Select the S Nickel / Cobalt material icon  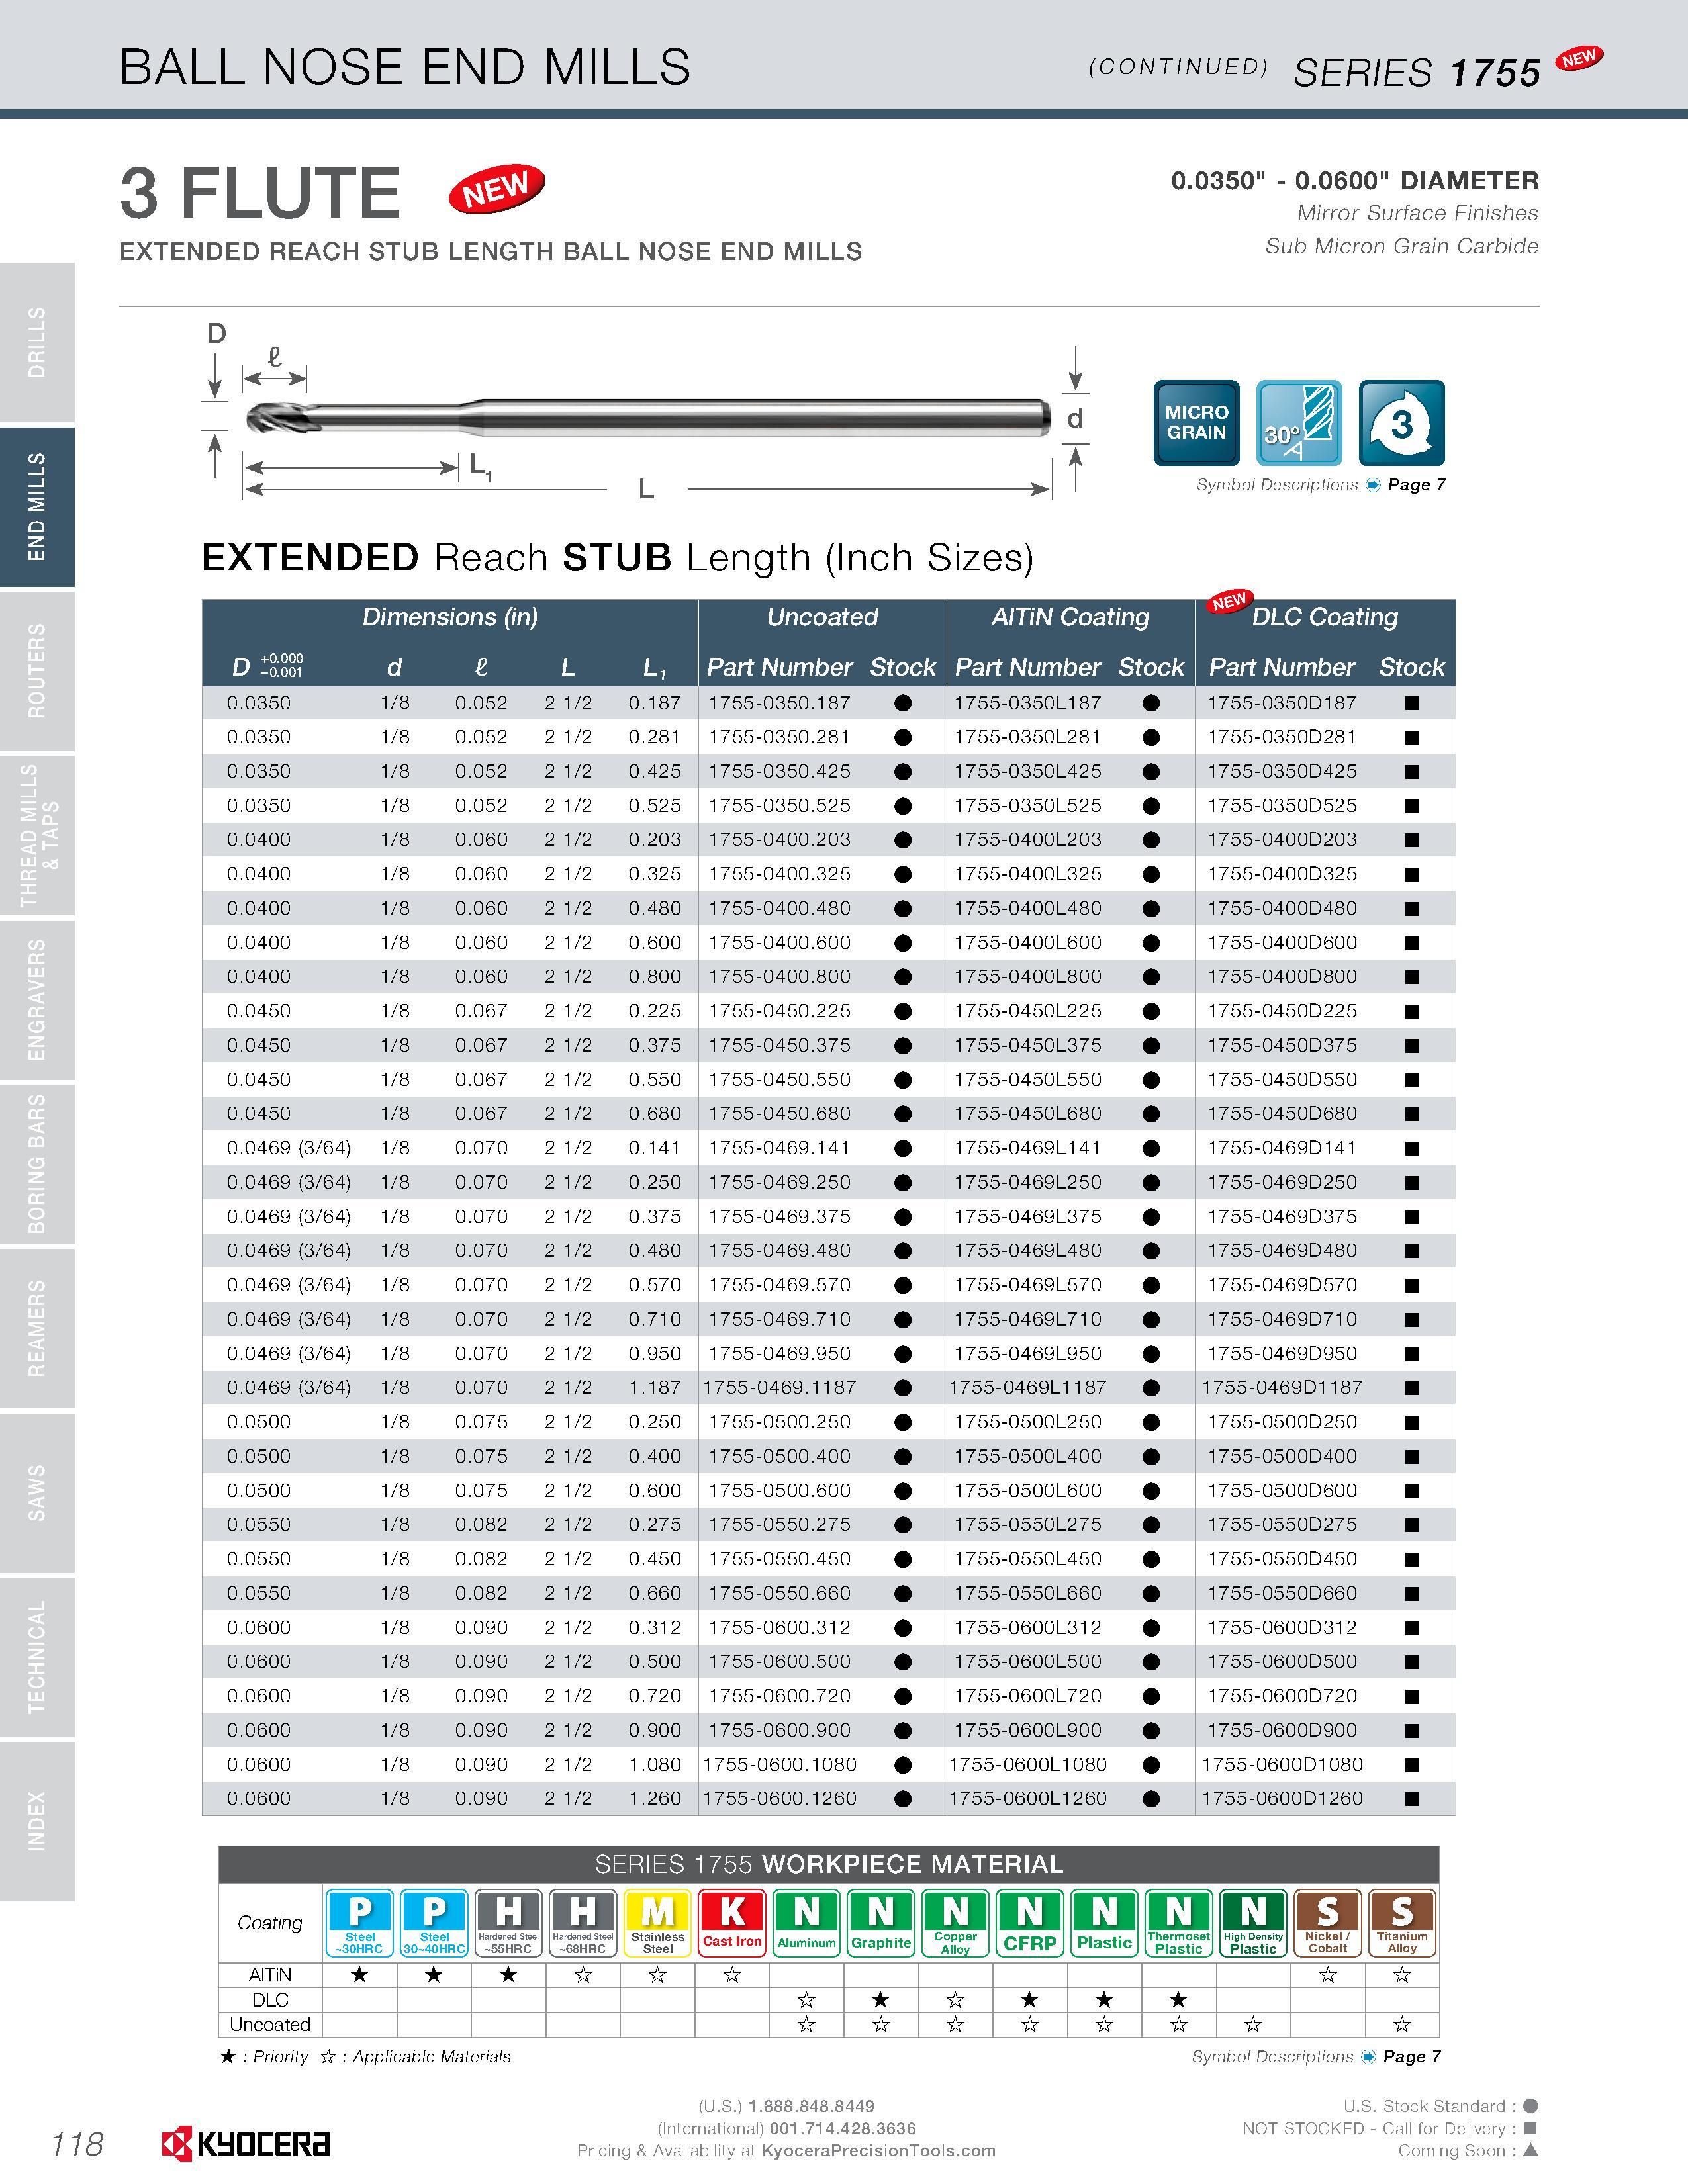point(1328,1923)
